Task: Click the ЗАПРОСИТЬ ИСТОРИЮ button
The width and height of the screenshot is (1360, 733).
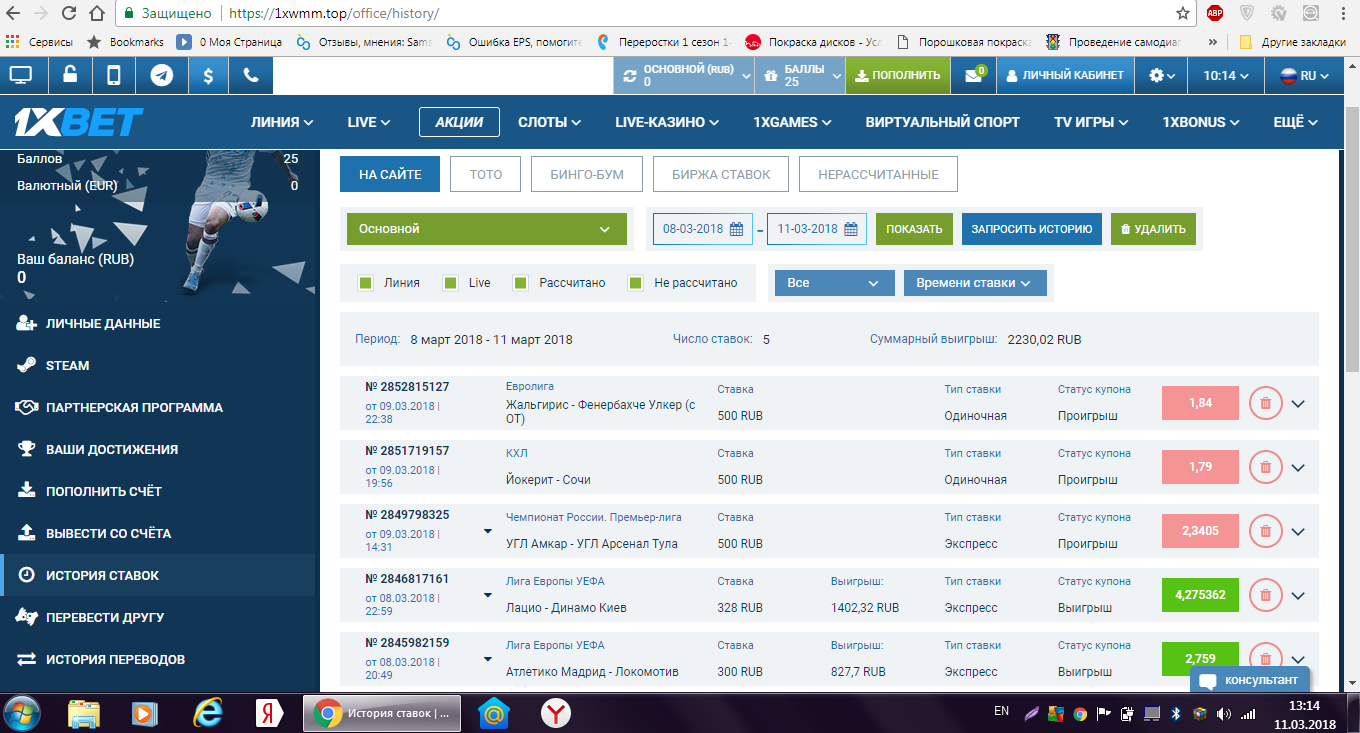Action: click(1032, 229)
